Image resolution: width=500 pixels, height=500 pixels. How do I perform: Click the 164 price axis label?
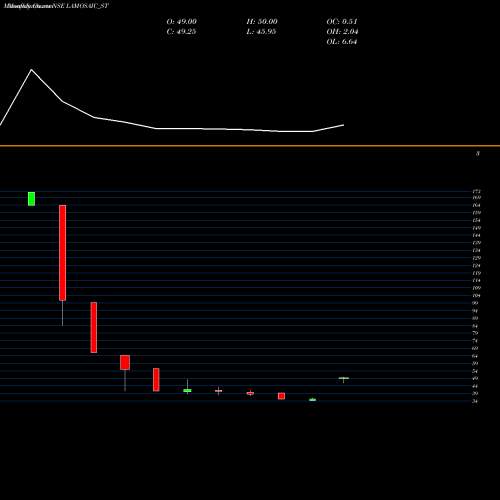477,205
